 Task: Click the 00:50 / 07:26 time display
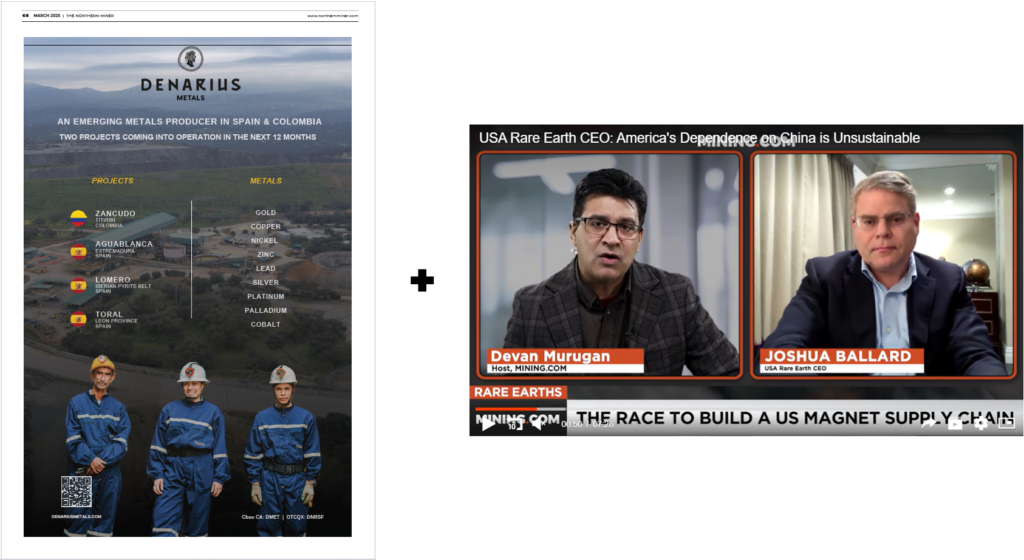click(x=588, y=424)
